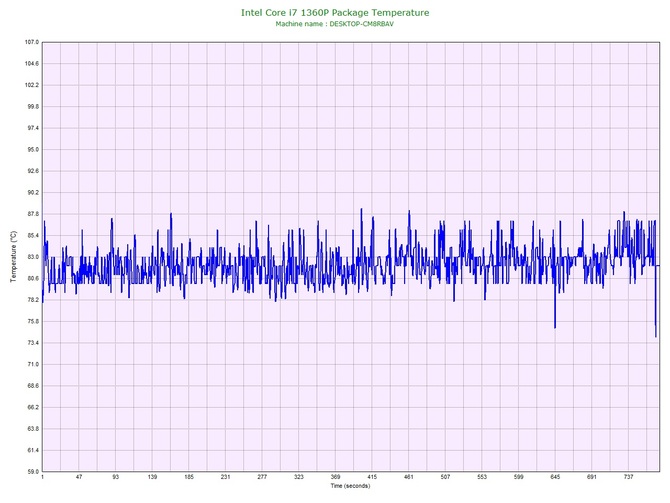Click the 1 x-axis time tick label
The image size is (670, 503).
pyautogui.click(x=42, y=477)
